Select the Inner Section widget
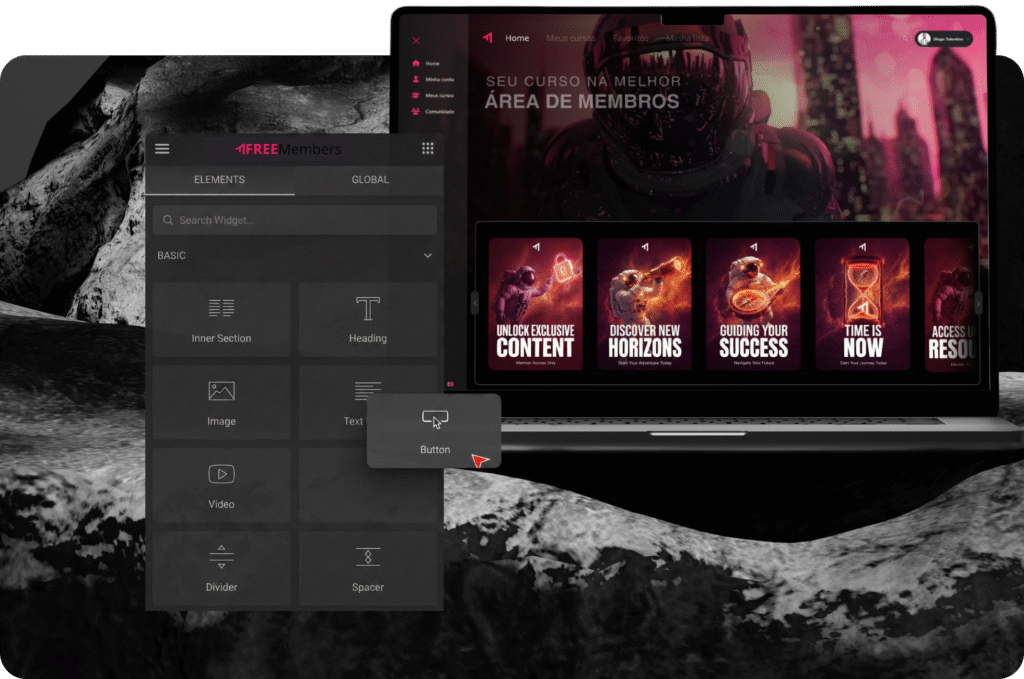 (x=221, y=319)
